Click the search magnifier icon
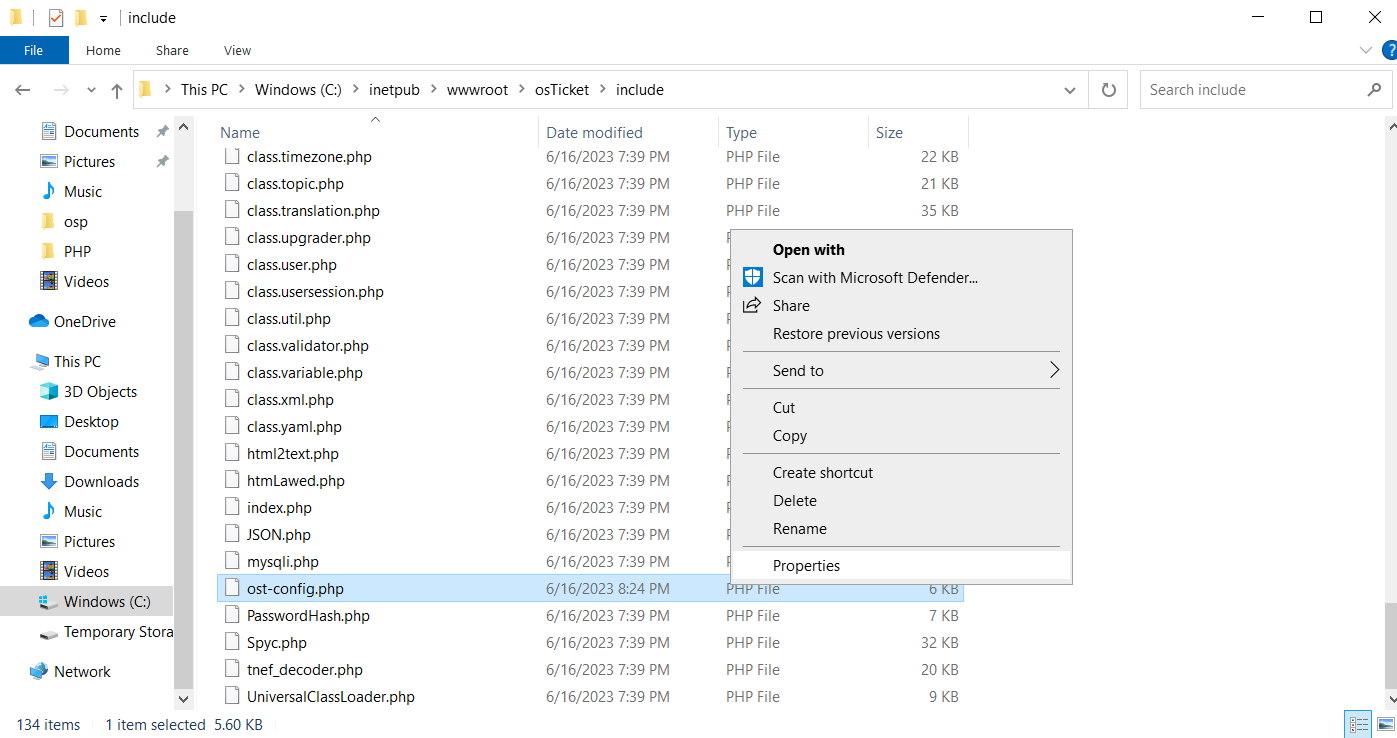The width and height of the screenshot is (1397, 738). tap(1374, 89)
